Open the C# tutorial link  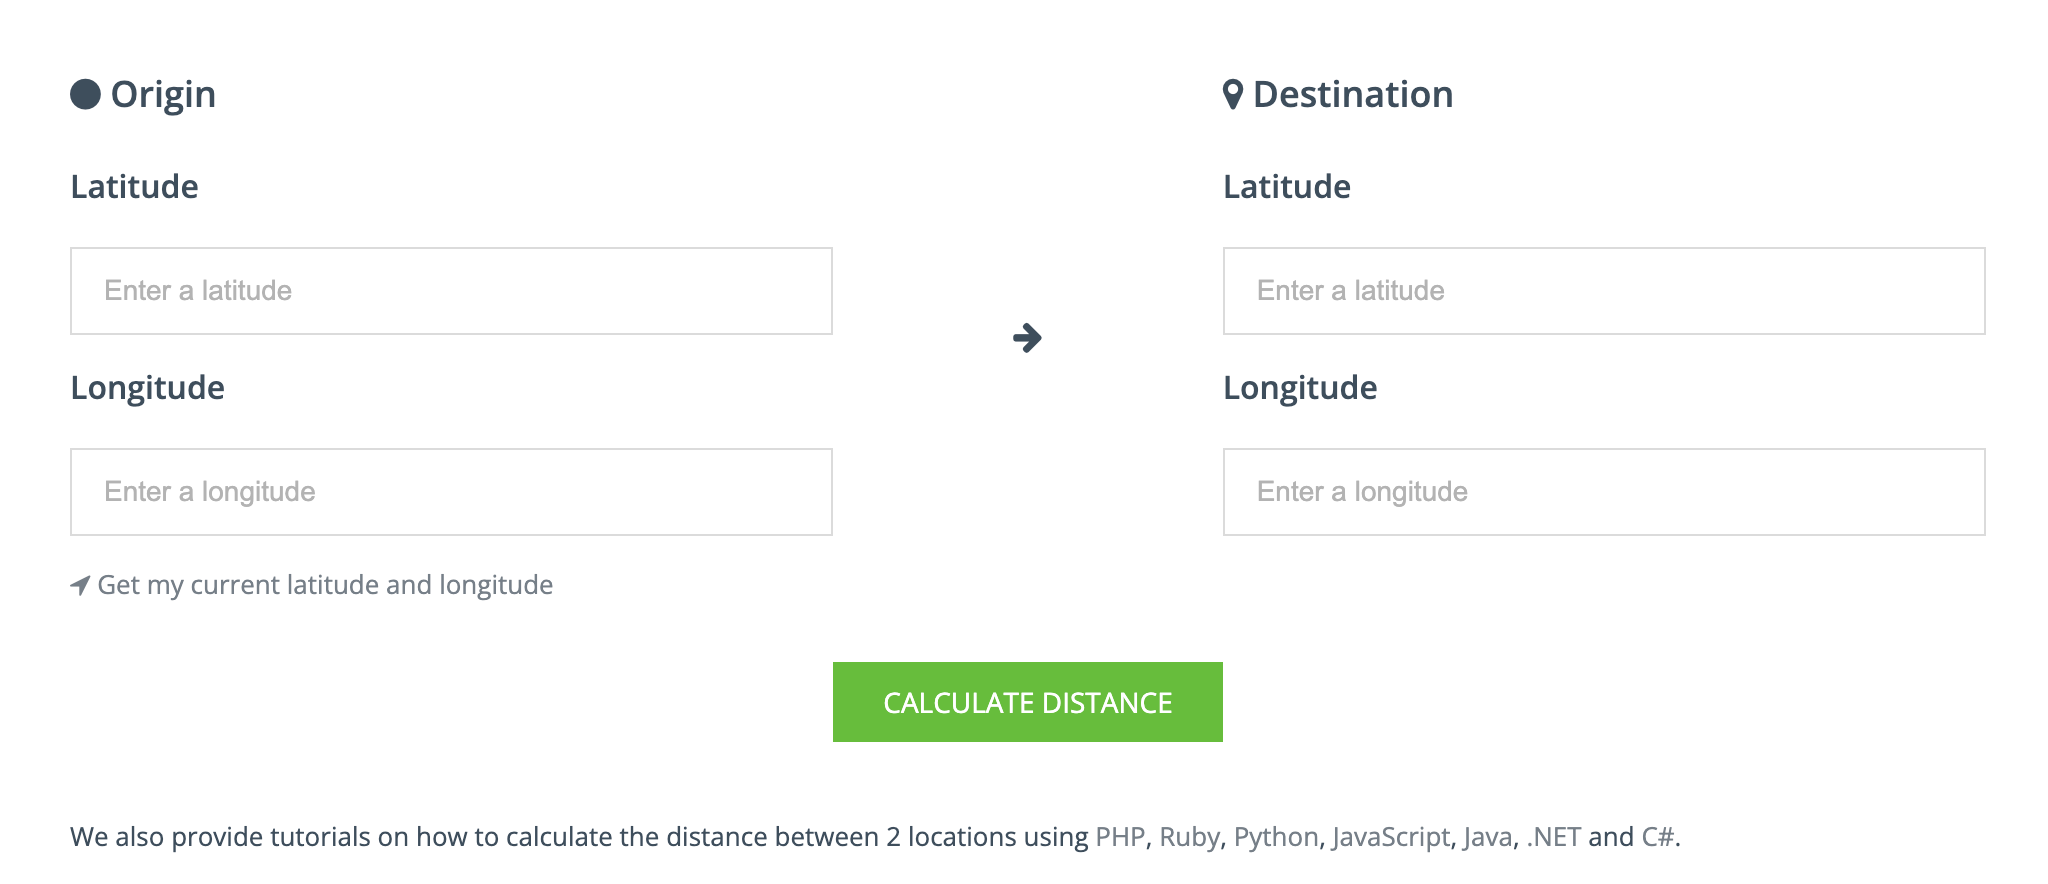pos(1657,837)
